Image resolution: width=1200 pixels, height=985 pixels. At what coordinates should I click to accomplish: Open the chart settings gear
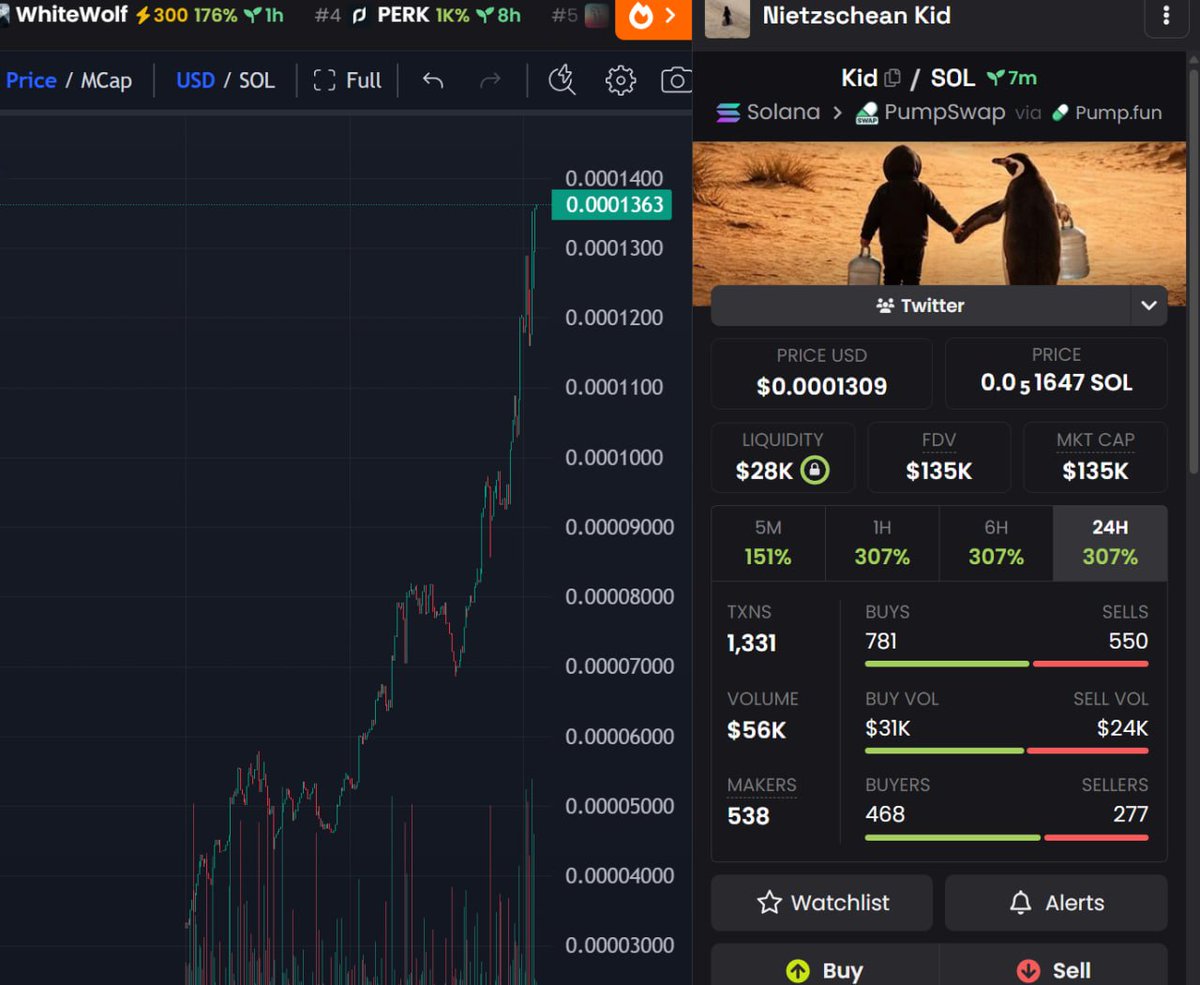click(620, 80)
